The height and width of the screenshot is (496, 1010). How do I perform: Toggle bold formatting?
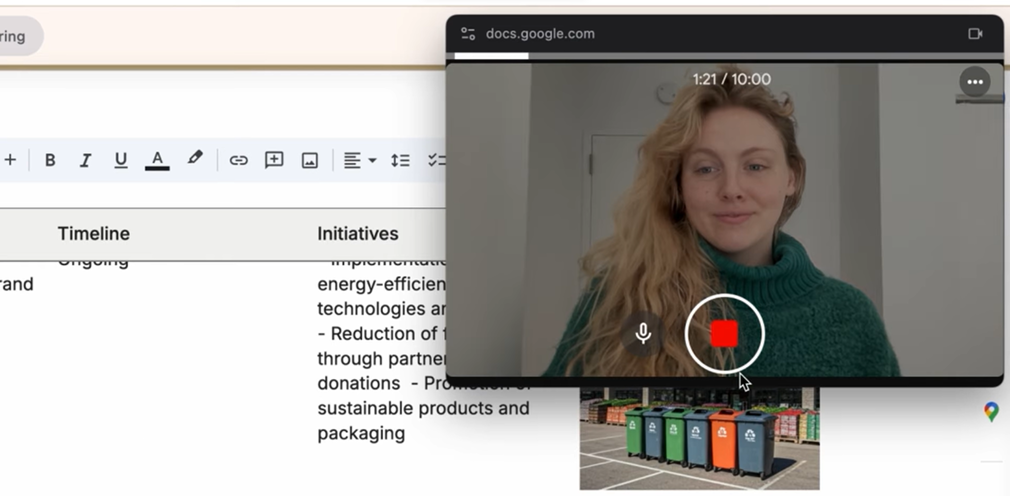(x=50, y=160)
